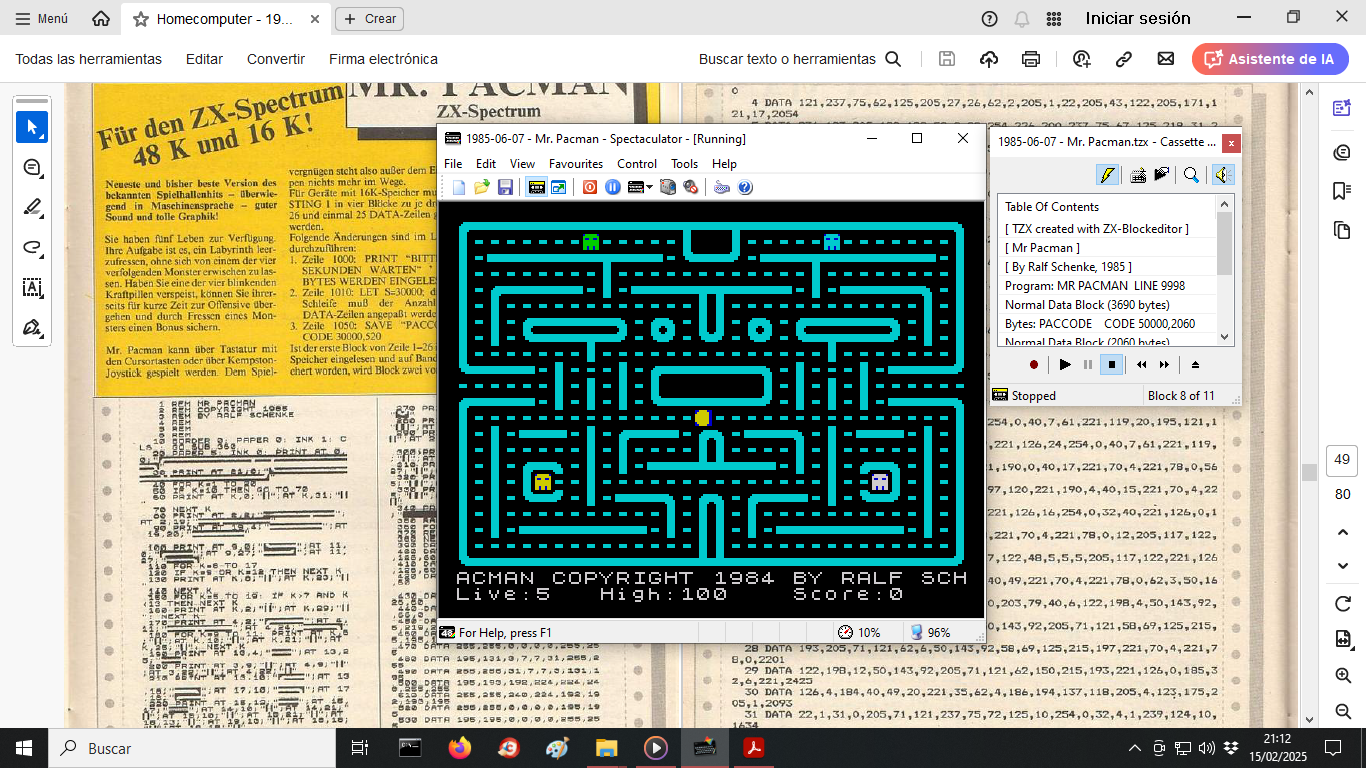Save snapshot with floppy disk icon
Screen dimensions: 1366x768
(x=505, y=187)
